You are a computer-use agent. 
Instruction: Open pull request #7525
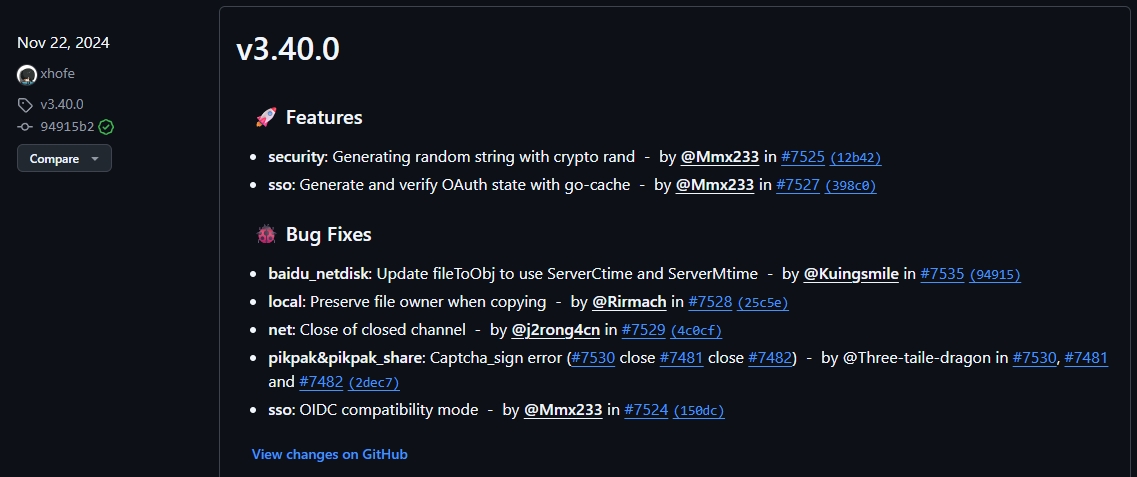pos(802,157)
